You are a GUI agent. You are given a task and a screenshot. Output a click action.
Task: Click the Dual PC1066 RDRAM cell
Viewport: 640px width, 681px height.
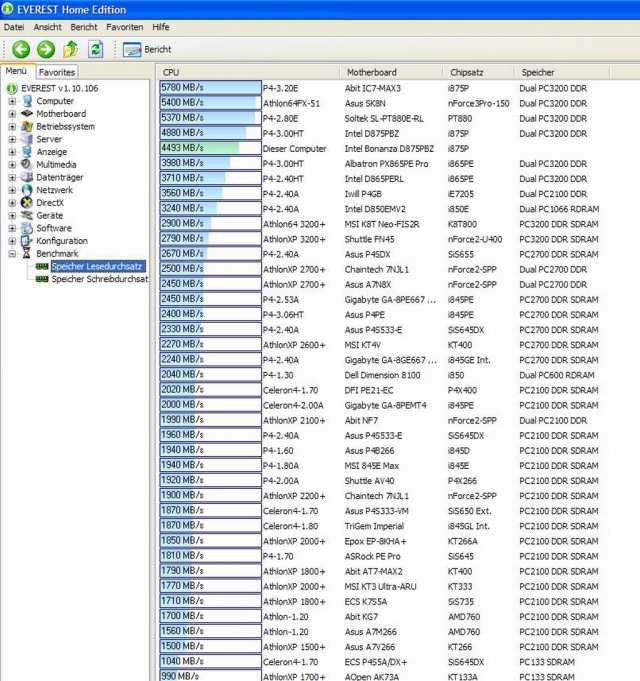[x=559, y=209]
